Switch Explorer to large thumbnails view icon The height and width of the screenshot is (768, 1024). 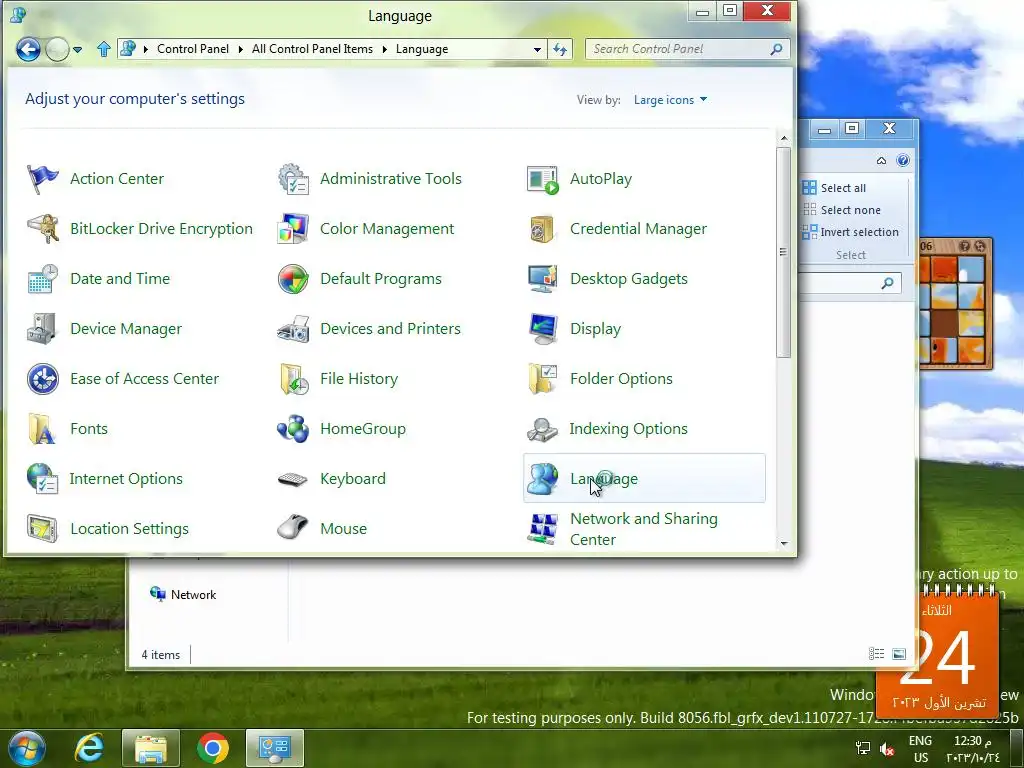pyautogui.click(x=899, y=654)
